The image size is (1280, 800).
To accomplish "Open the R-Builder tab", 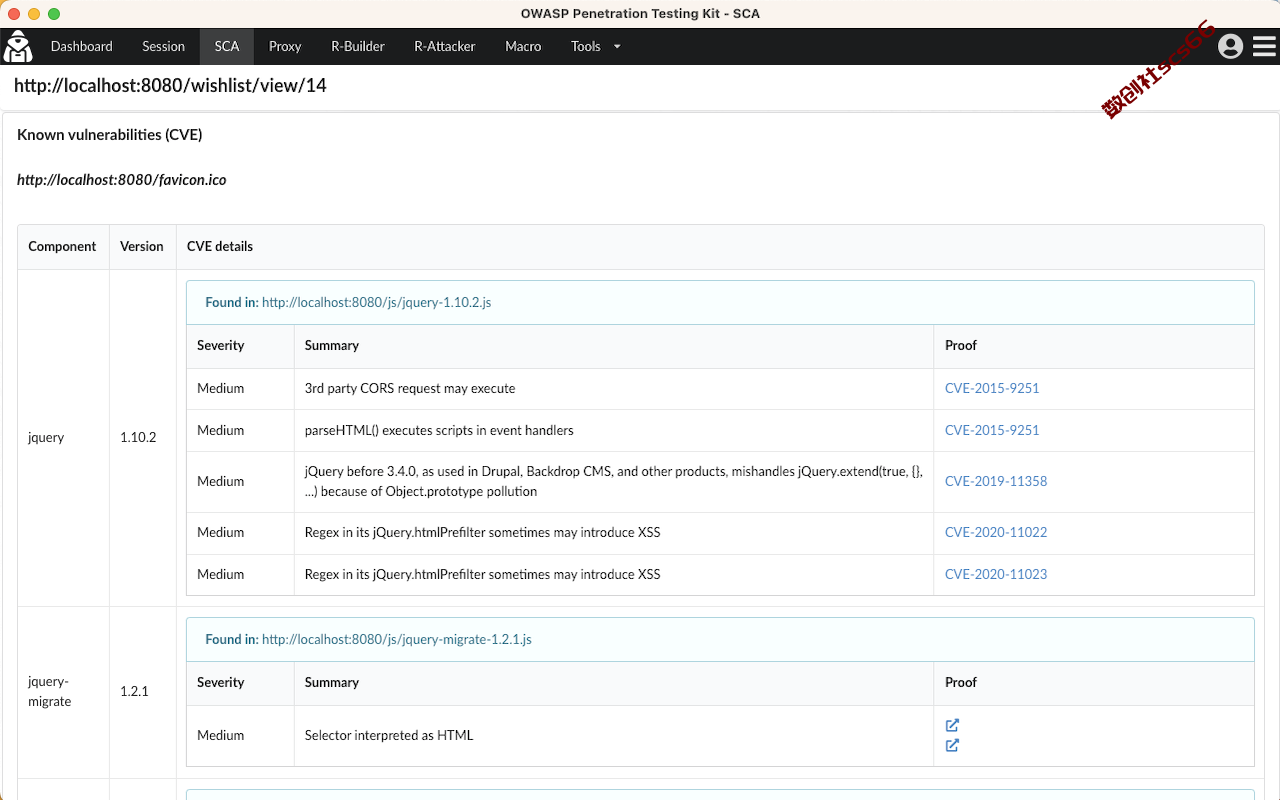I will click(x=358, y=46).
